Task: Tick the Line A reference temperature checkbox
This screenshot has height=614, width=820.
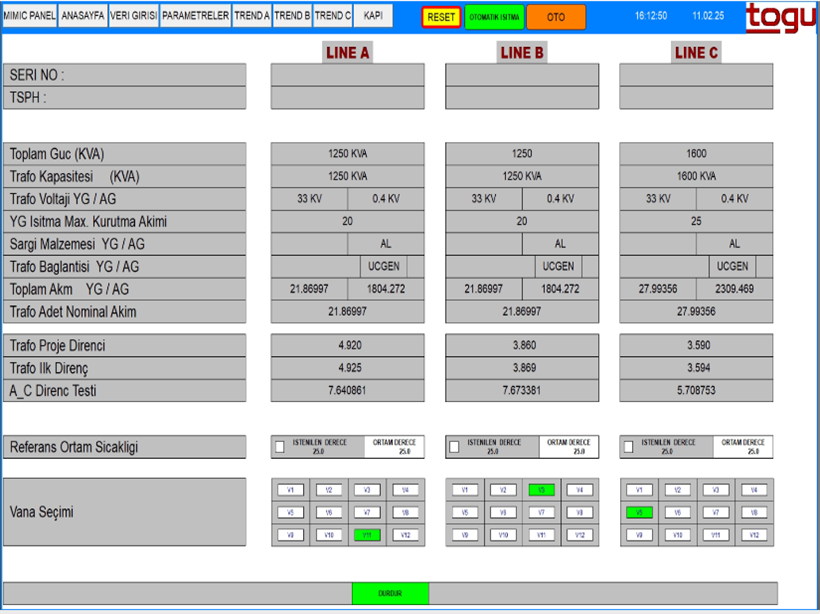Action: coord(280,447)
